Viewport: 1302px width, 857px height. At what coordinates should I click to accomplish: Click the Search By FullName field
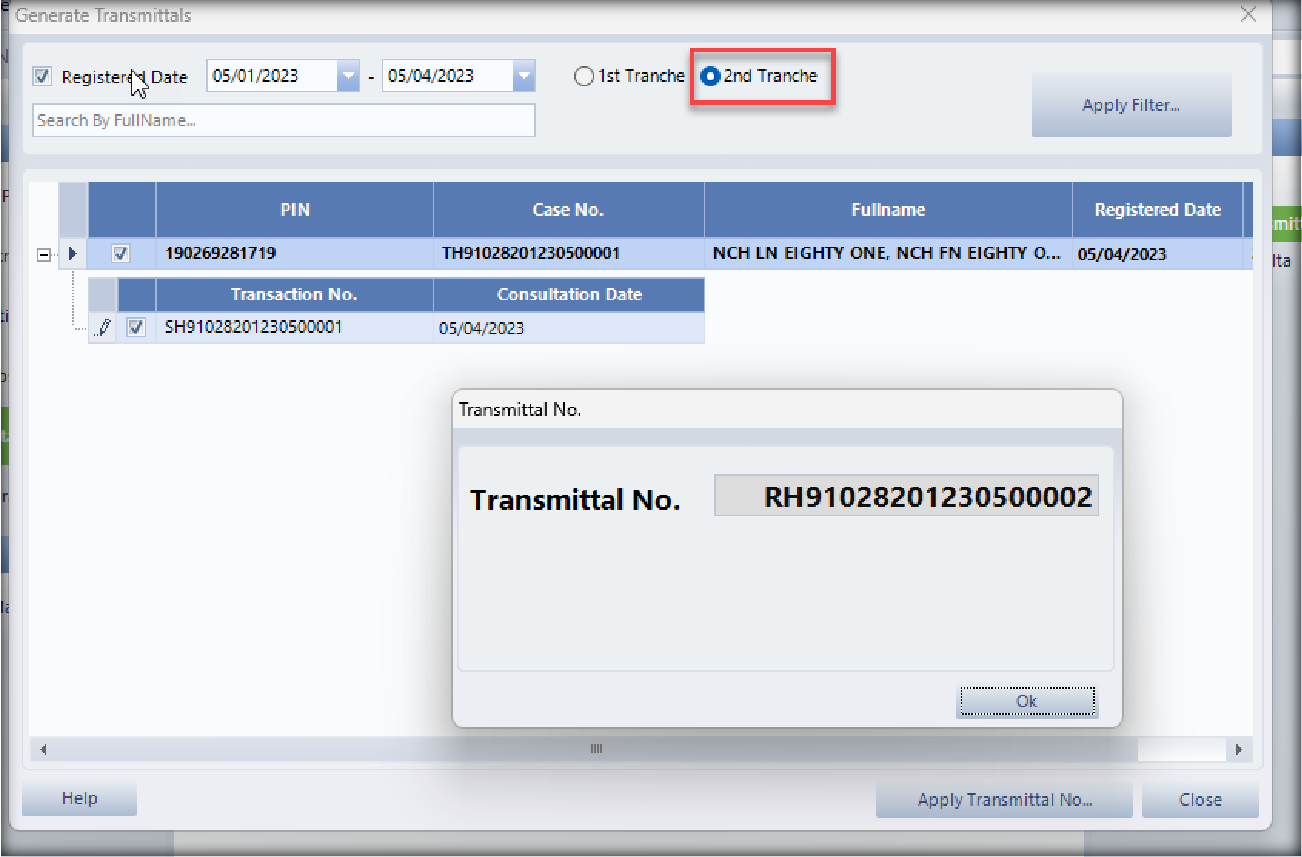point(284,120)
